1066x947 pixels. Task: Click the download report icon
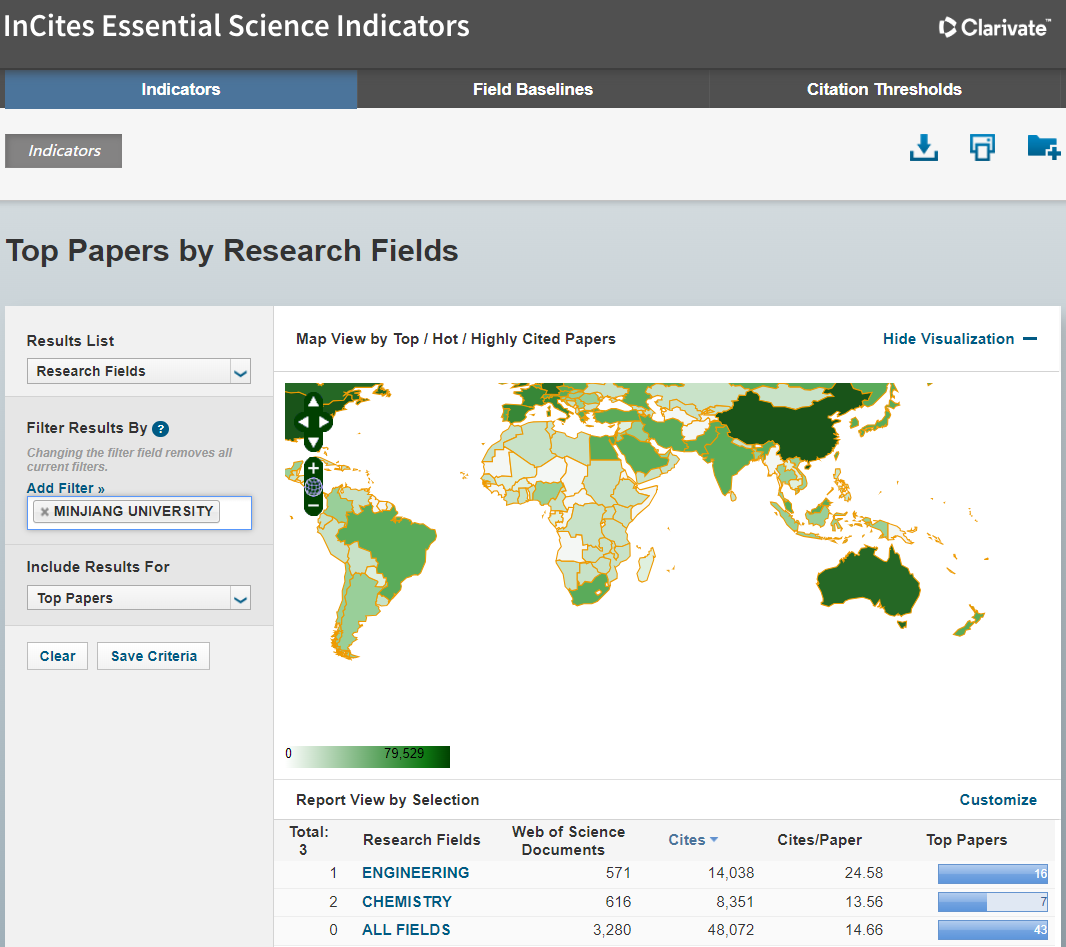point(923,148)
